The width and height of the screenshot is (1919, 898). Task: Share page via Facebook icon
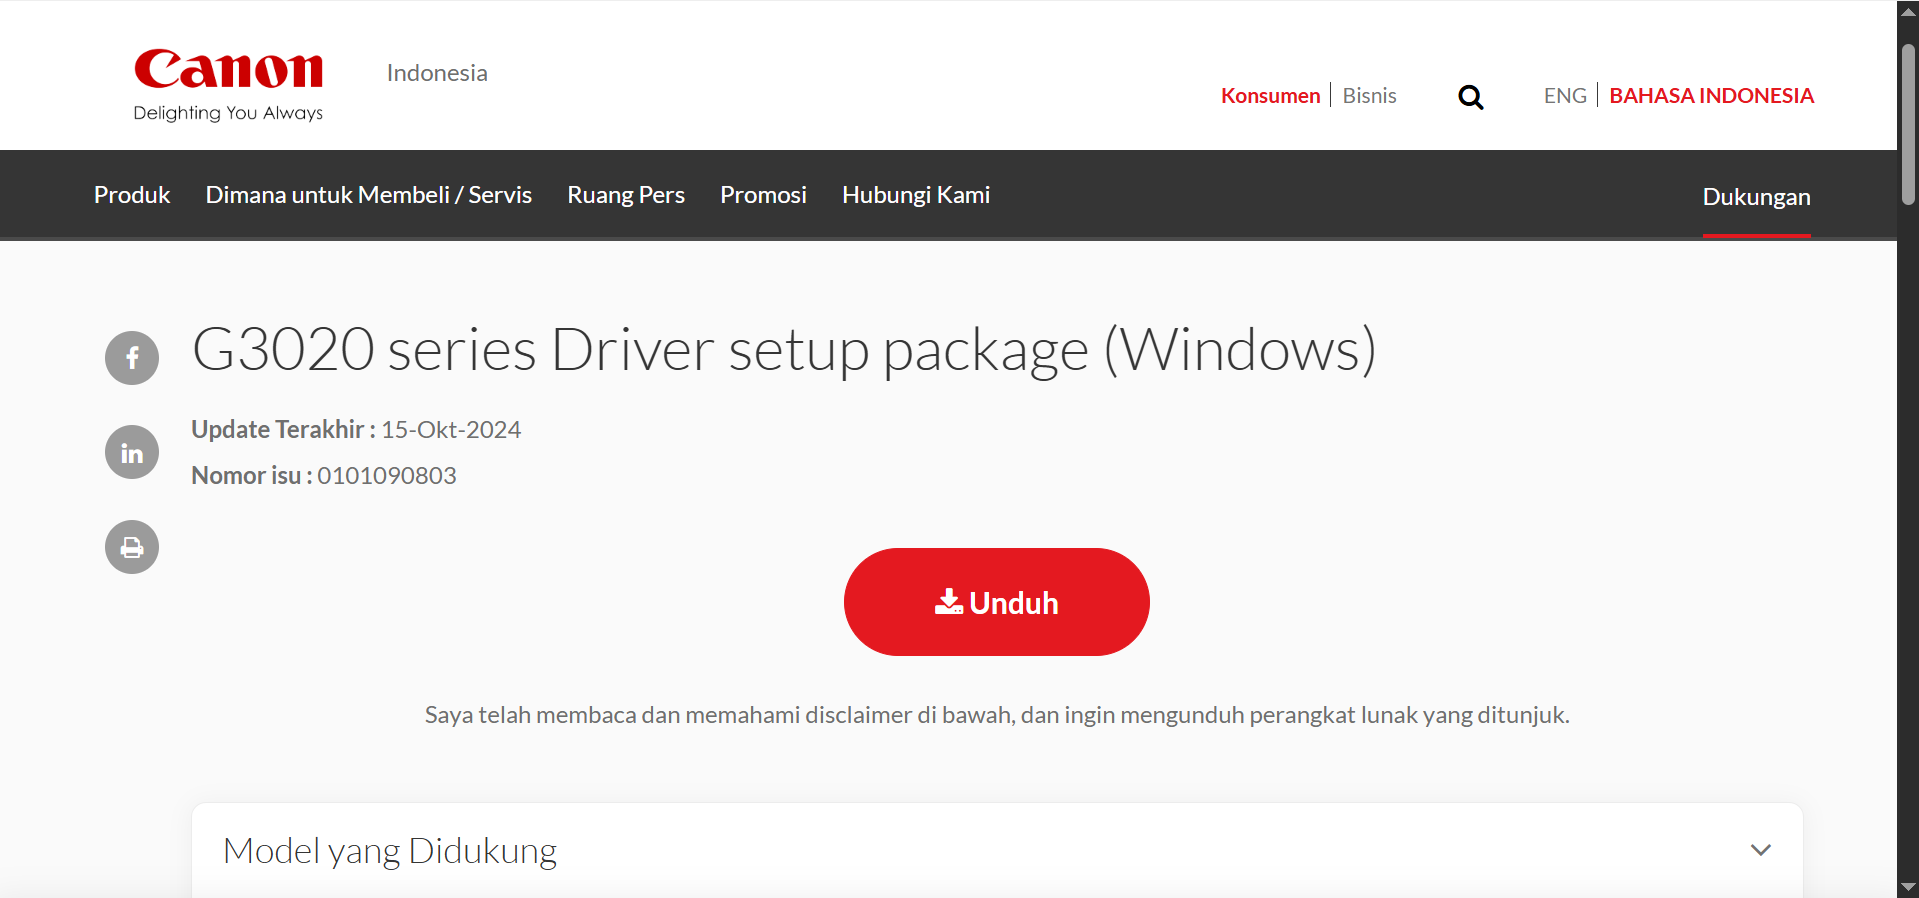click(x=132, y=358)
